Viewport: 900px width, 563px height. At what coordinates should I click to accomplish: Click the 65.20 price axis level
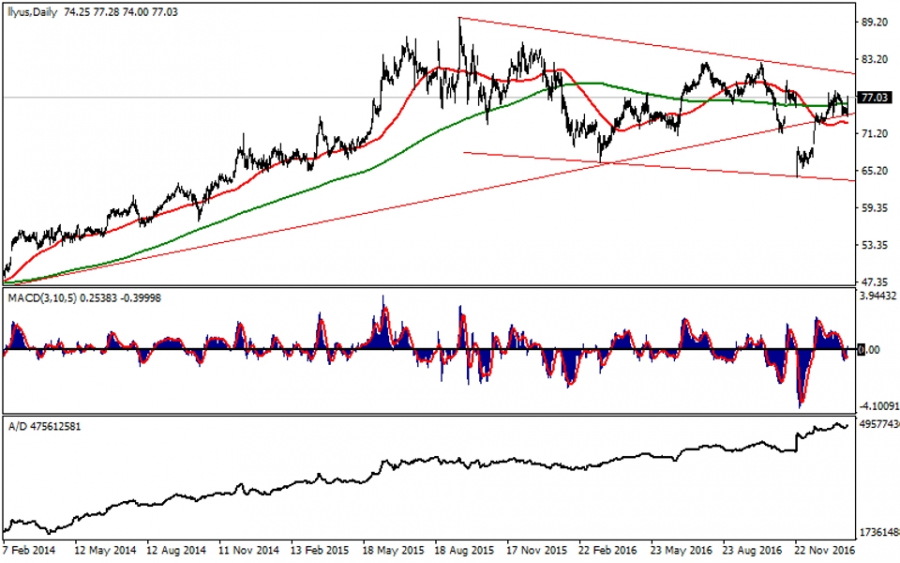pyautogui.click(x=875, y=171)
